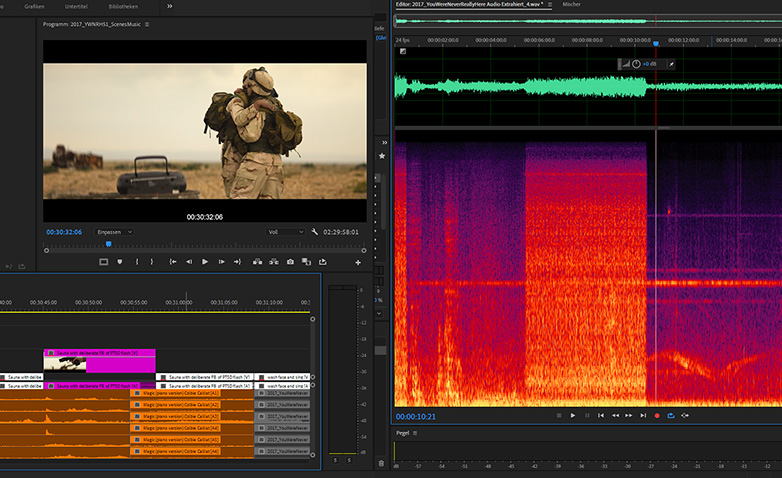
Task: Click the Extract button icon
Action: 274,262
